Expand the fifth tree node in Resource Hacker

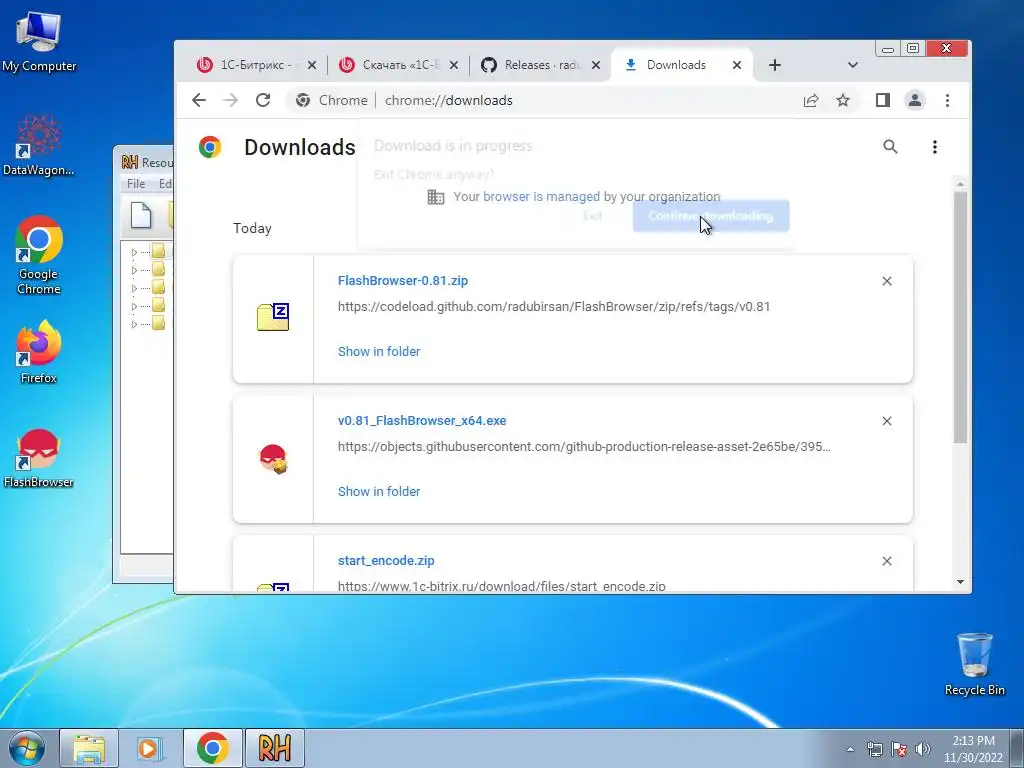[134, 324]
